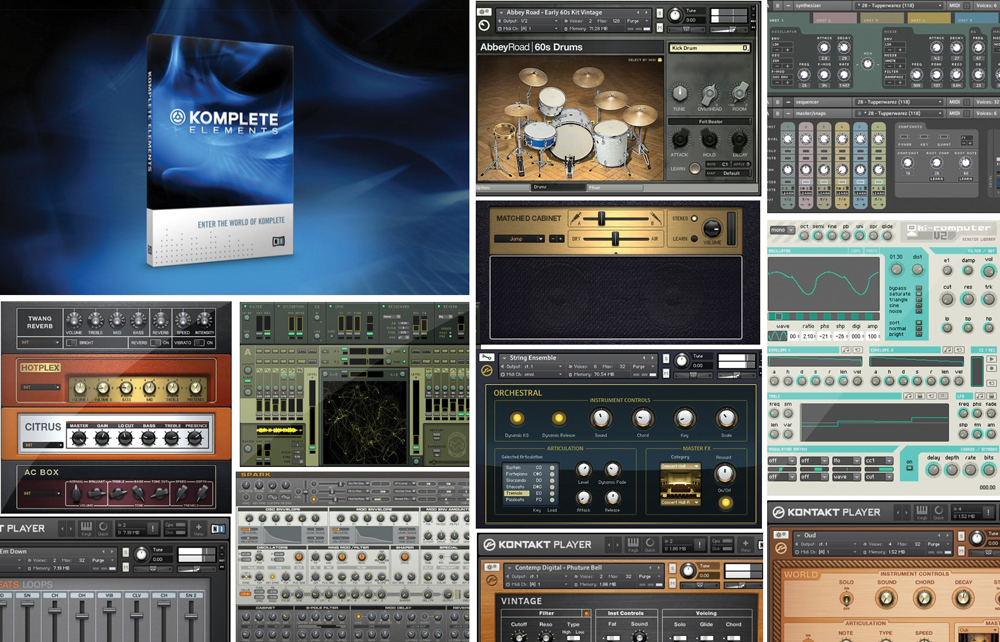Open Map Default dropdown in 60s Drums
The width and height of the screenshot is (1000, 642).
tap(727, 173)
